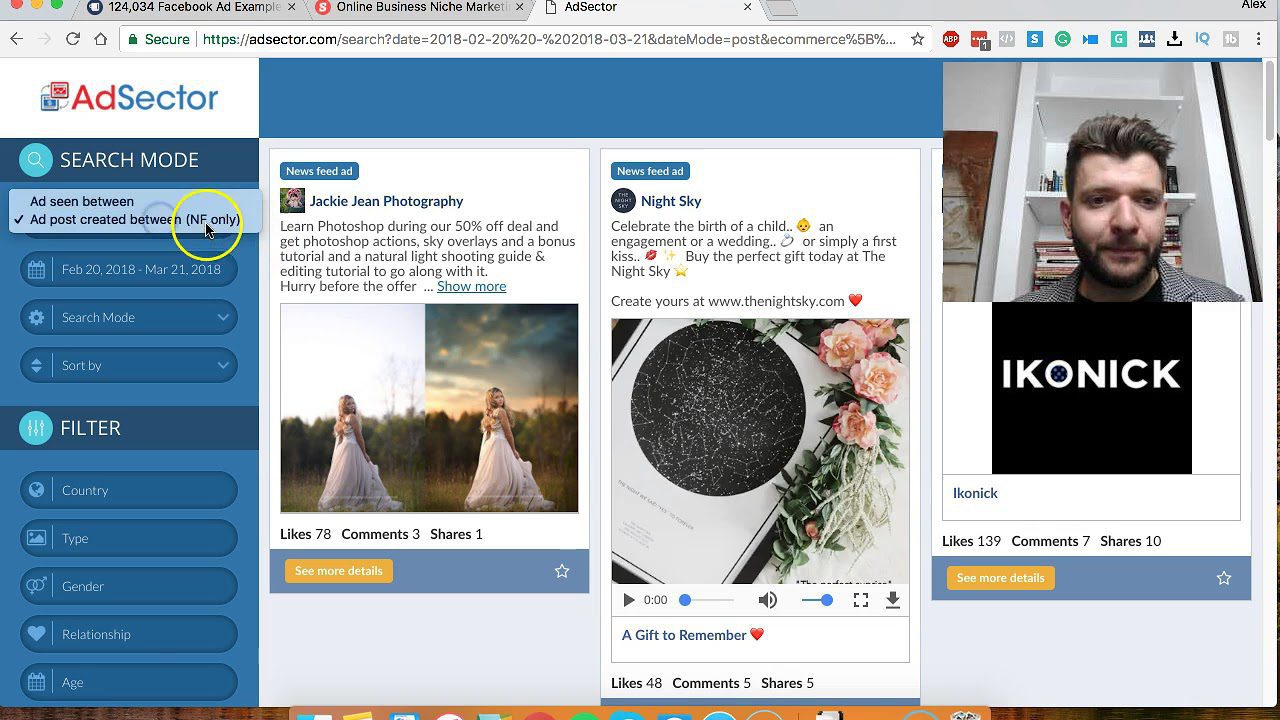Click See more details on Jackie Jean ad
This screenshot has width=1280, height=720.
point(338,571)
